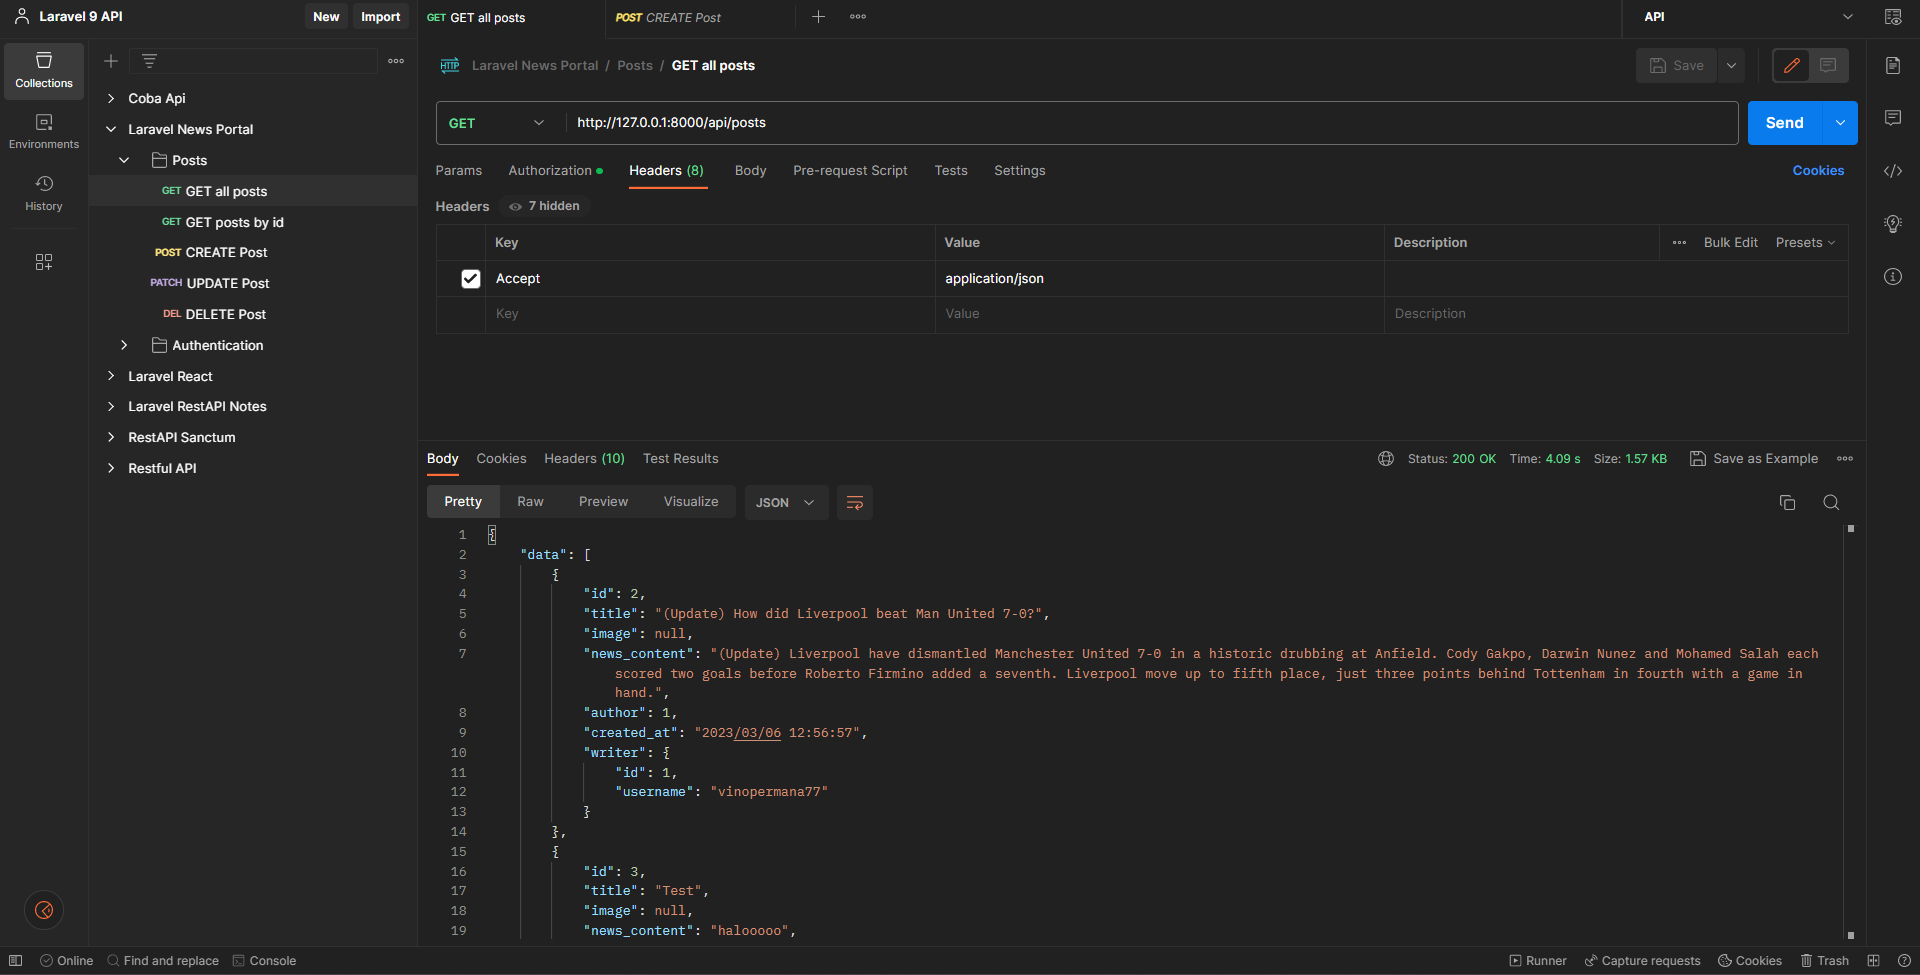Open the PATCH UPDATE Post request

click(210, 284)
